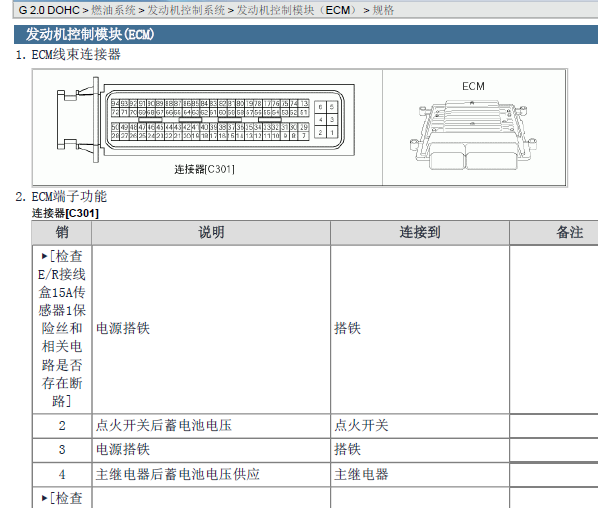The height and width of the screenshot is (508, 598).
Task: Click the ECM label above the illustration
Action: 473,86
